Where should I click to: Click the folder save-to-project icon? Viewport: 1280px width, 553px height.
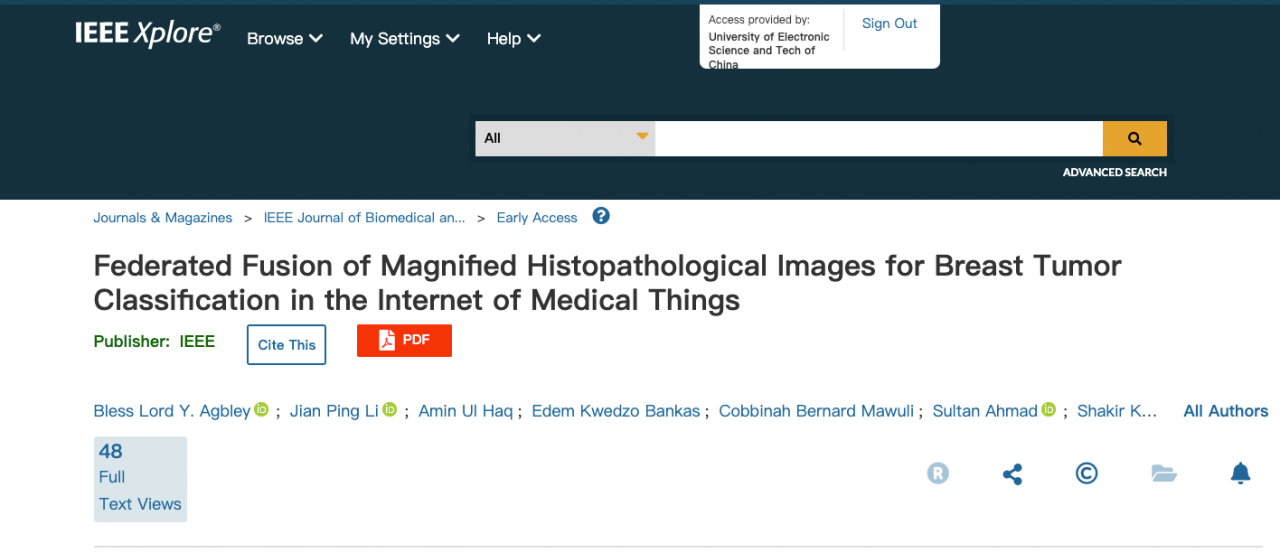[1164, 473]
